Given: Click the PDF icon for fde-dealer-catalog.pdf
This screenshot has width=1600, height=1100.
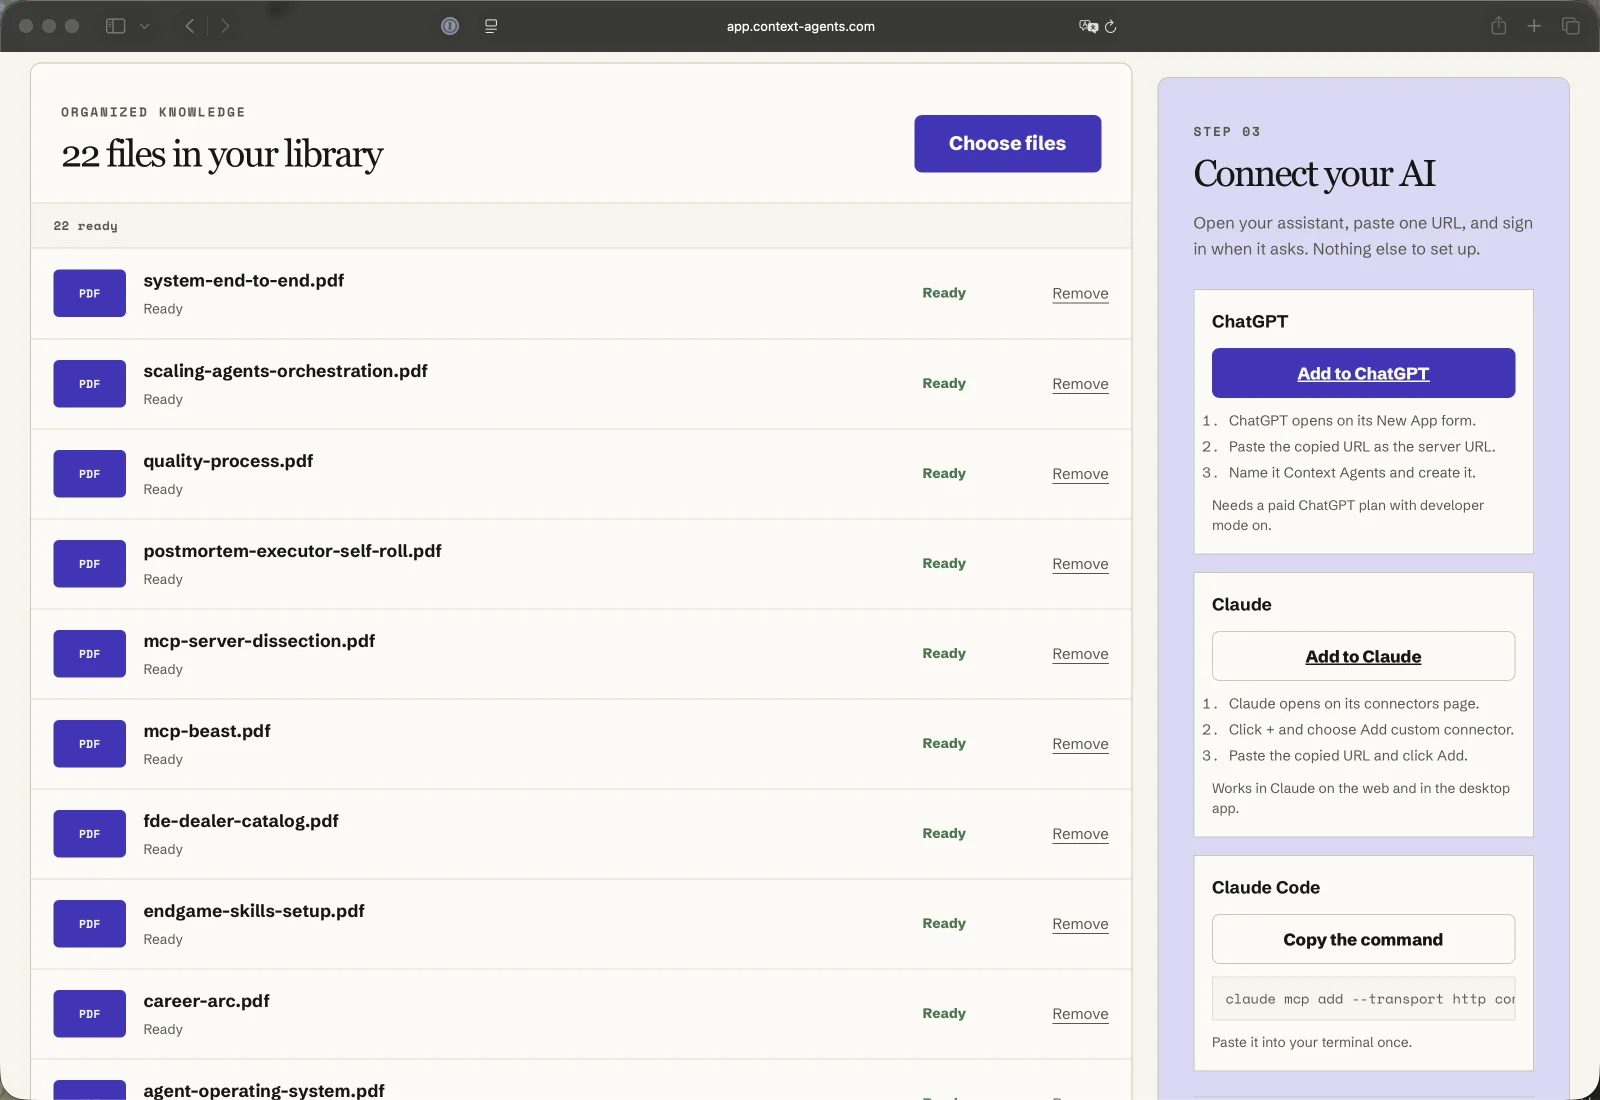Looking at the screenshot, I should (90, 834).
